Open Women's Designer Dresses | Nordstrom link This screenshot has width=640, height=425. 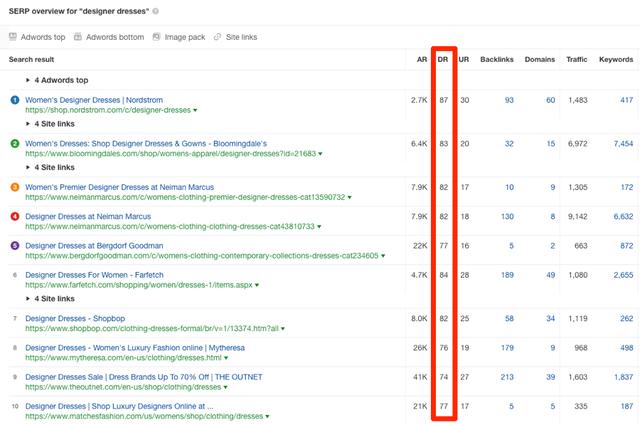click(94, 100)
